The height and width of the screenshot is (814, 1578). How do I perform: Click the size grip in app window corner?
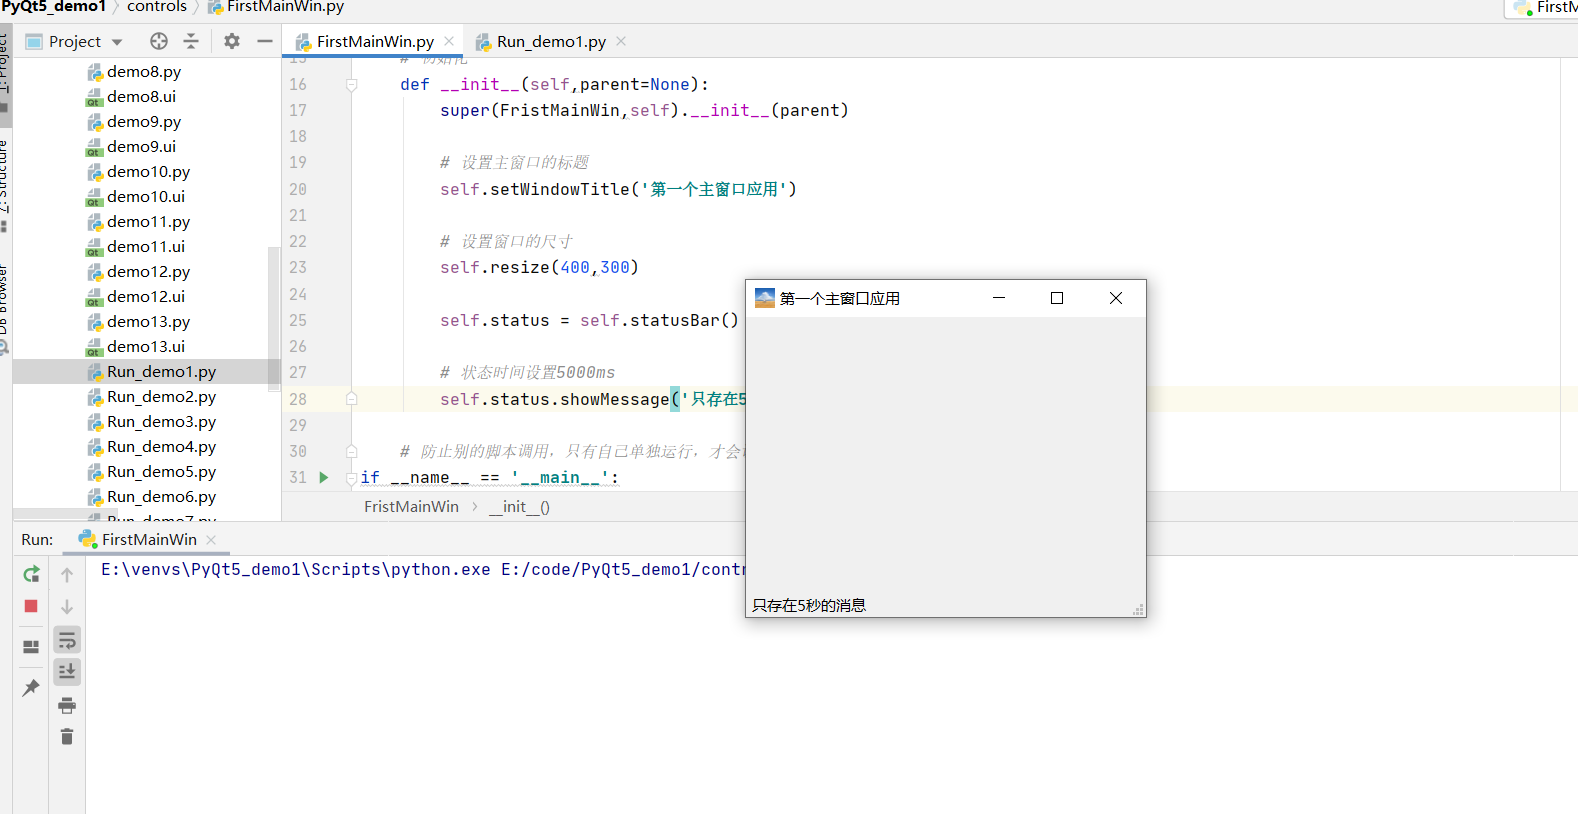(x=1138, y=609)
